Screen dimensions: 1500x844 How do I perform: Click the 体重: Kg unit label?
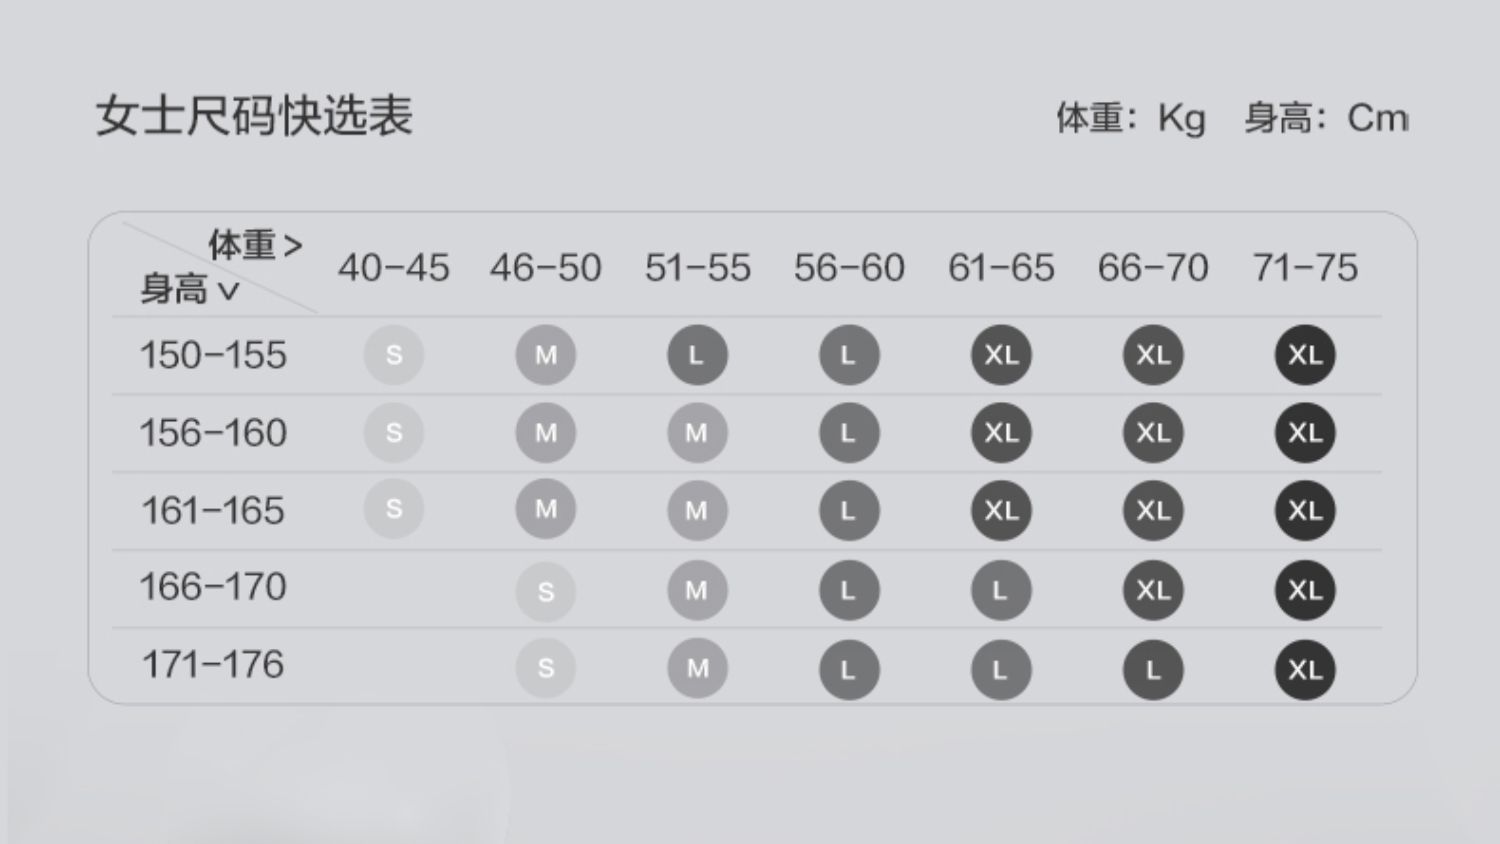point(1131,118)
